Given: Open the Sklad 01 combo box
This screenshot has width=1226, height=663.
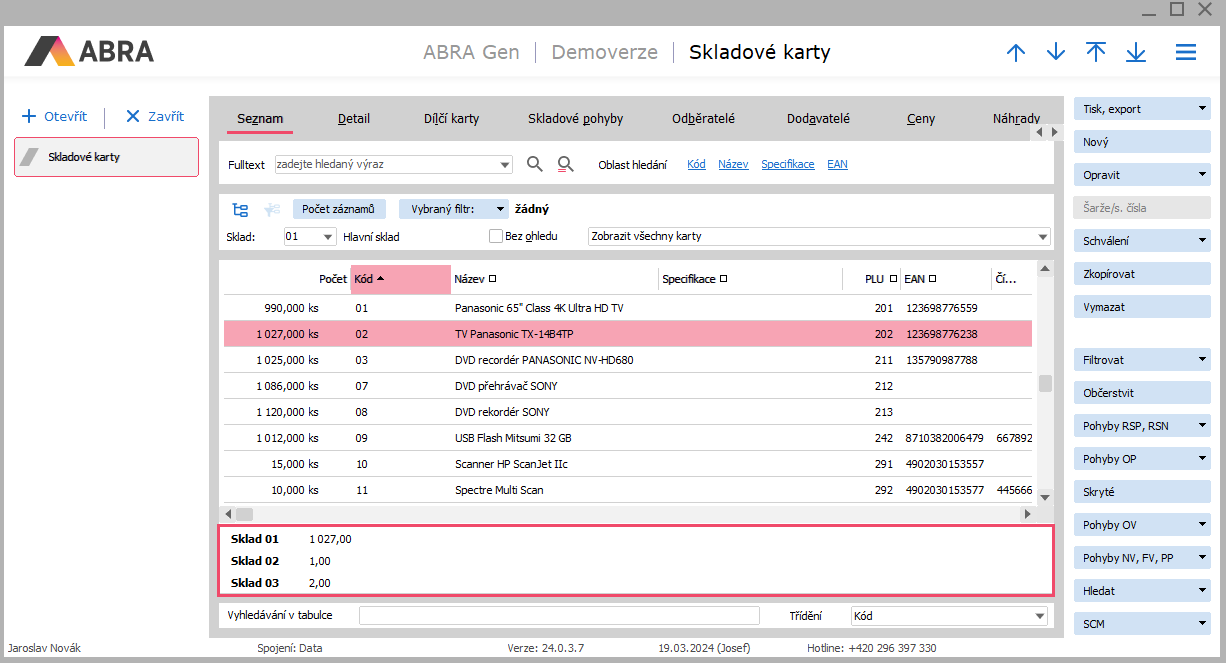Looking at the screenshot, I should tap(328, 237).
